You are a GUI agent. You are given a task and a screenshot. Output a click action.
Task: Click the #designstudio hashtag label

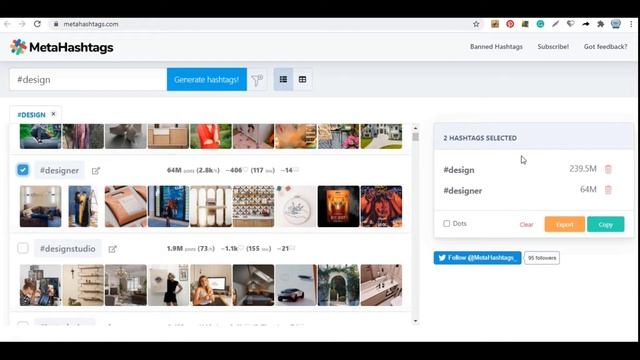[68, 249]
